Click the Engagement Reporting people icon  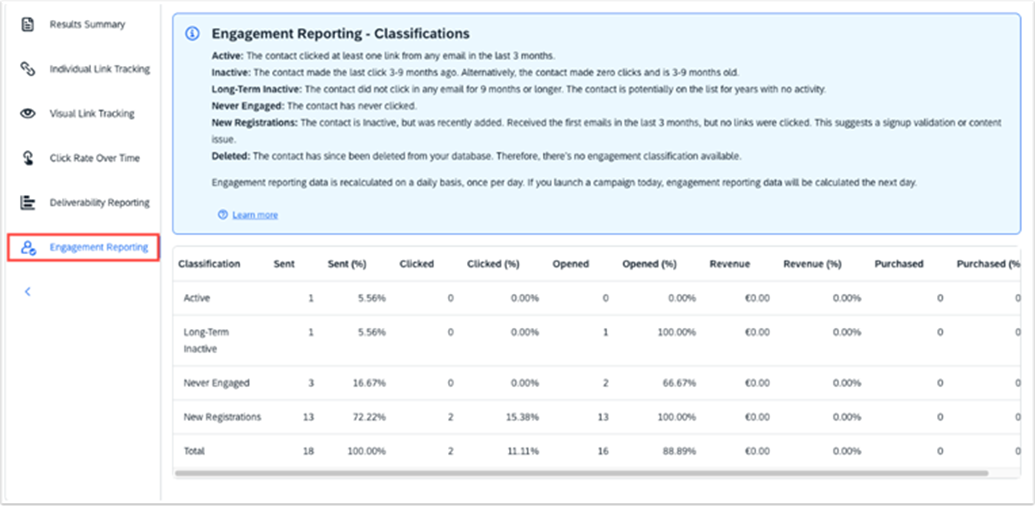tap(28, 247)
